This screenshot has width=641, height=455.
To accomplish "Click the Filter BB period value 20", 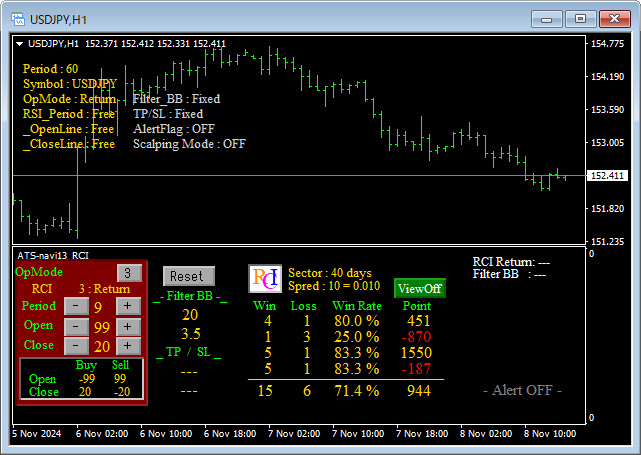I will point(190,315).
